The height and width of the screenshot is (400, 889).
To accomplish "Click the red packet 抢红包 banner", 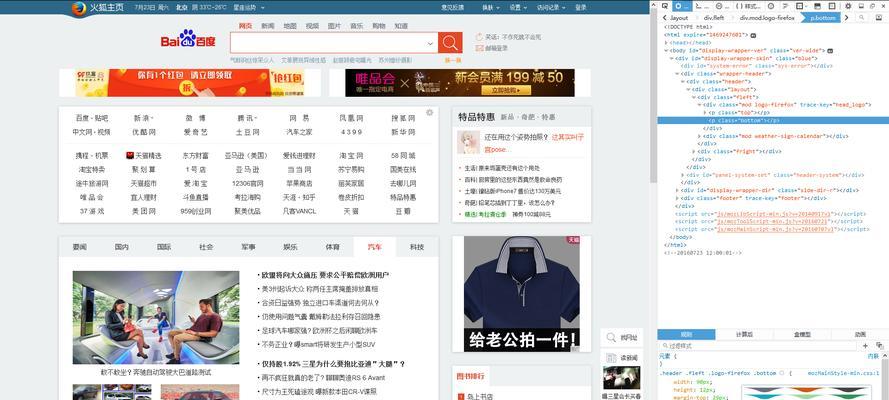I will coord(189,83).
